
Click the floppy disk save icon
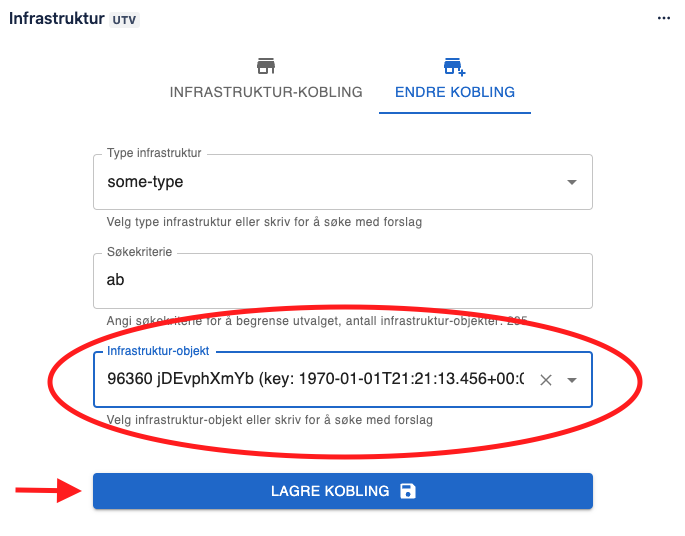407,491
